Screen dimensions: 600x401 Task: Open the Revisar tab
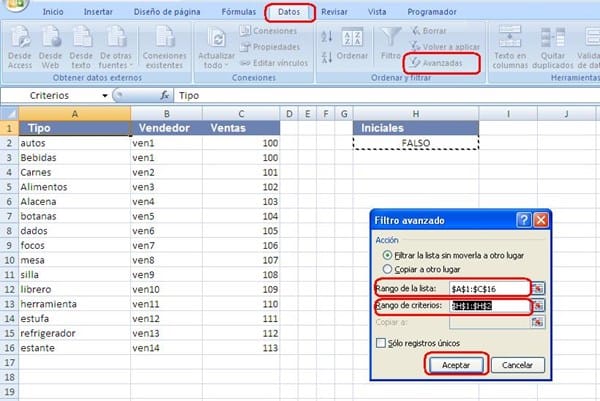pyautogui.click(x=334, y=12)
